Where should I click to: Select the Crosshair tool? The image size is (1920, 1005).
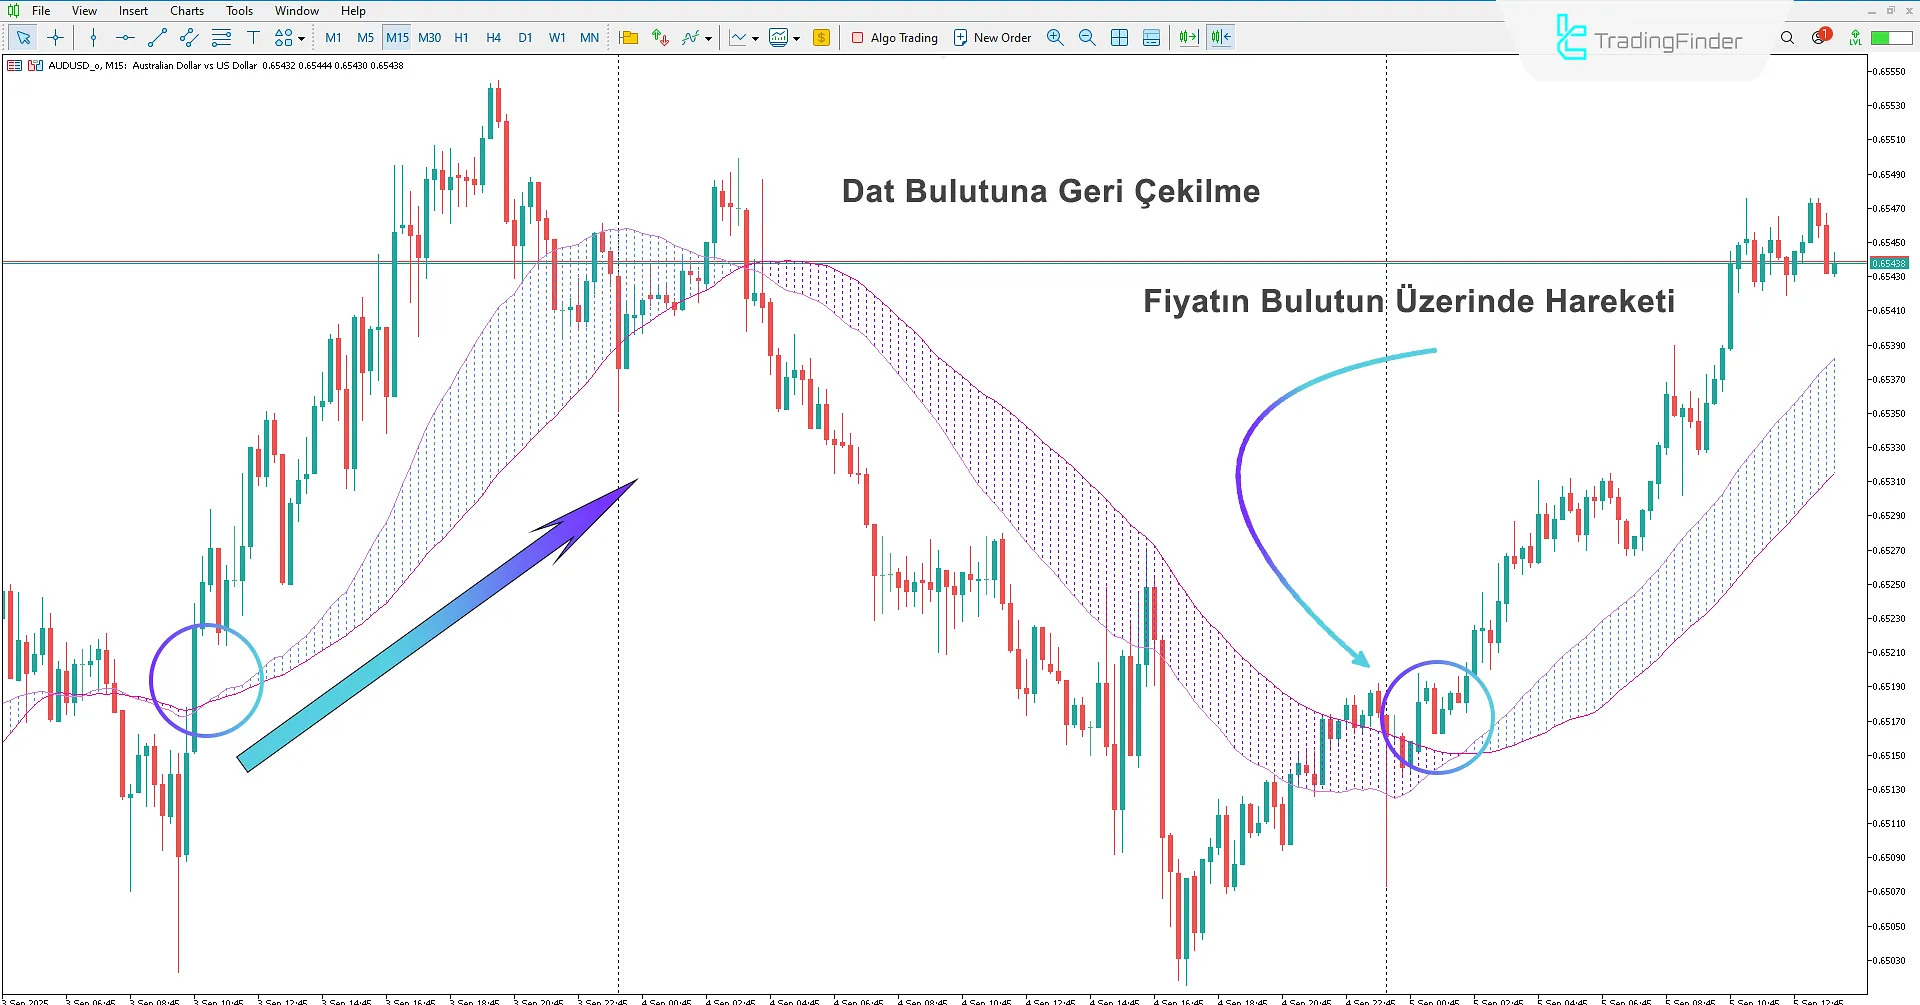55,37
